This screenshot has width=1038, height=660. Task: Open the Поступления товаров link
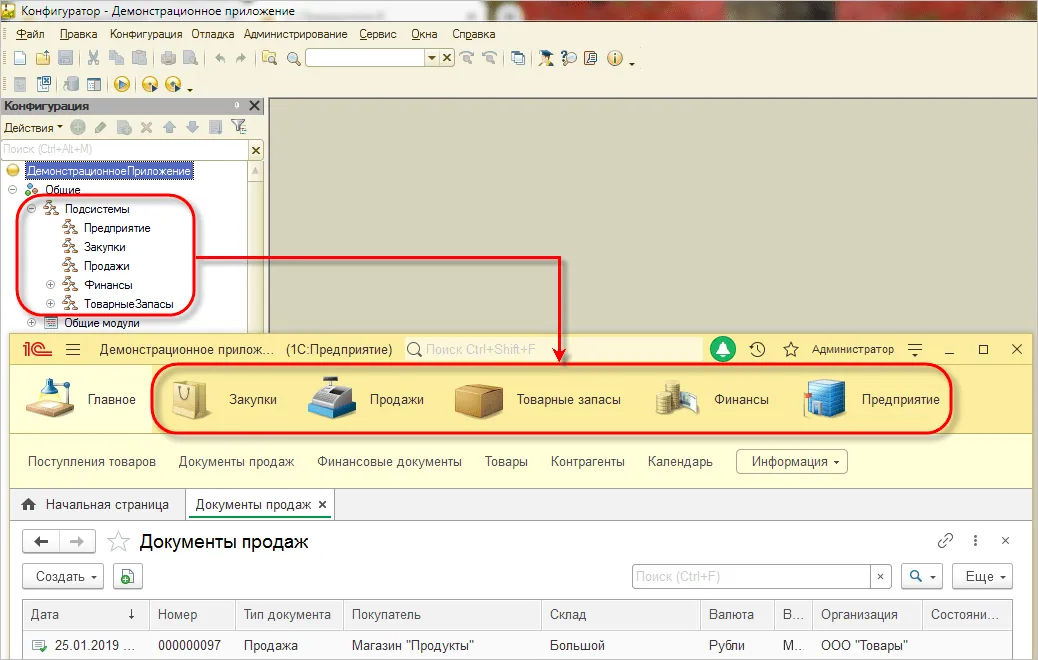92,461
